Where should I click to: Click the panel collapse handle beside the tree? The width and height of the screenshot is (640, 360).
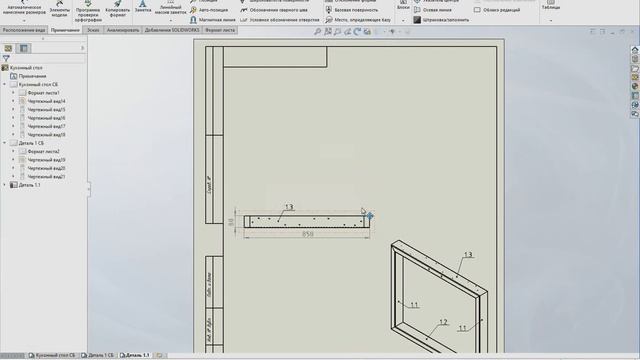(89, 189)
